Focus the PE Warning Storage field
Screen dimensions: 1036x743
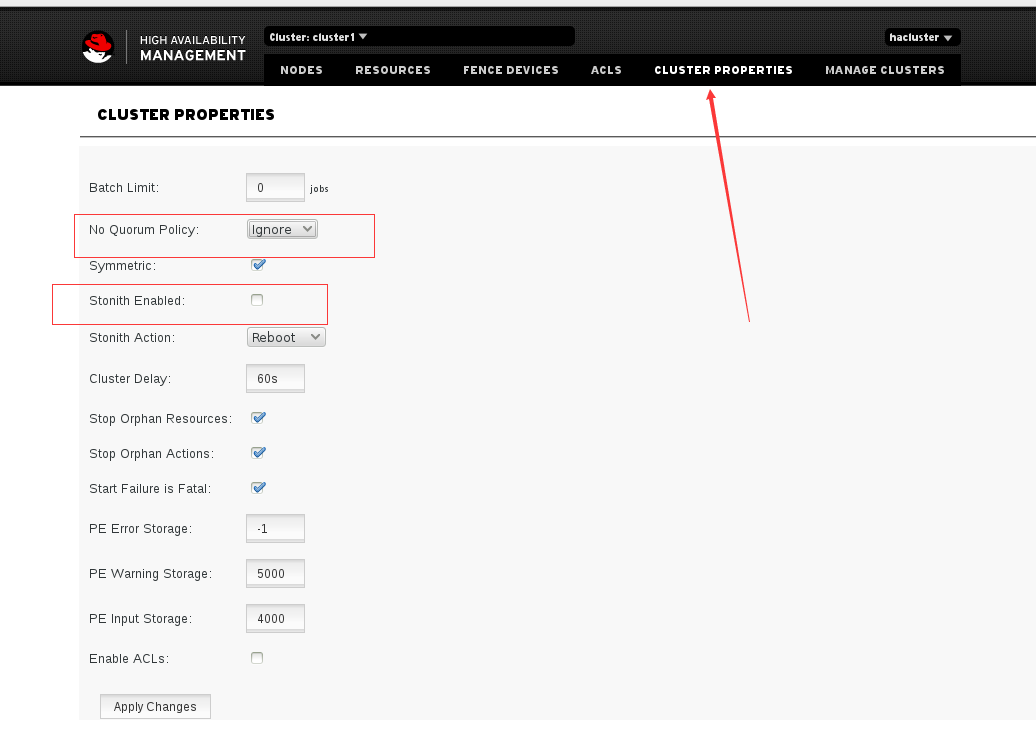276,573
